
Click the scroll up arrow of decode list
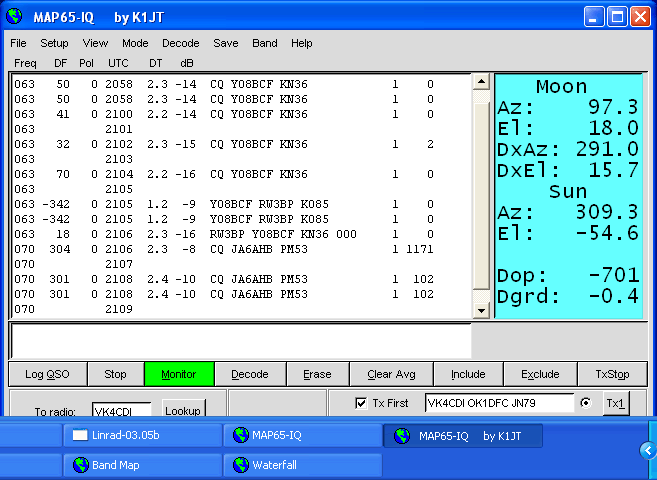[481, 81]
